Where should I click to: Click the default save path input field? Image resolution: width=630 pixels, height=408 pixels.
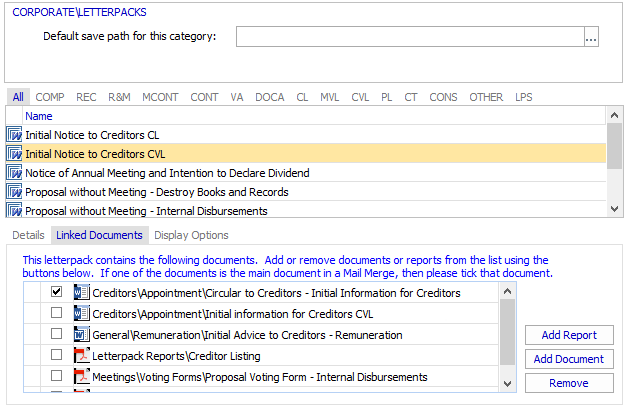coord(409,37)
